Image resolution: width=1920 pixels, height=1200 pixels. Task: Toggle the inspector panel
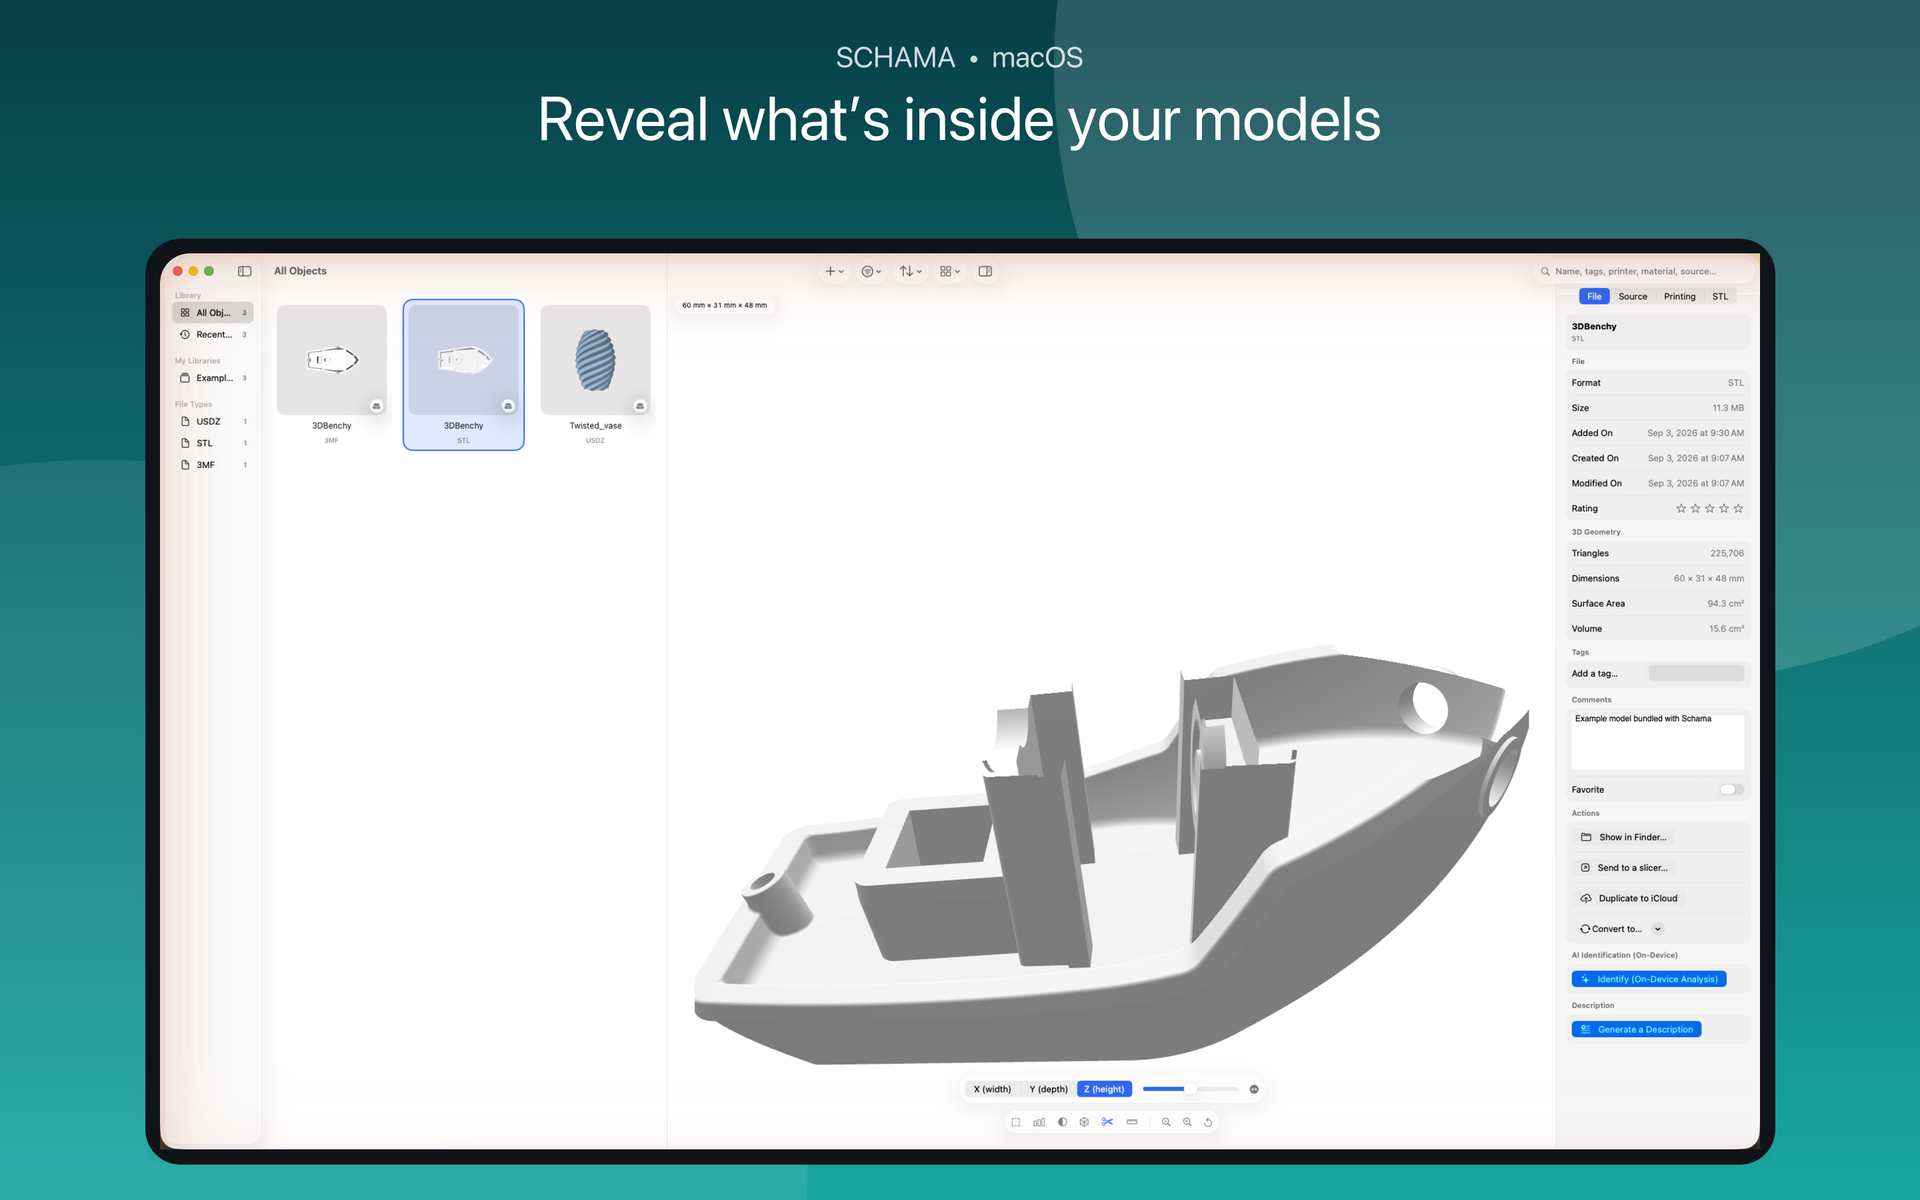985,271
